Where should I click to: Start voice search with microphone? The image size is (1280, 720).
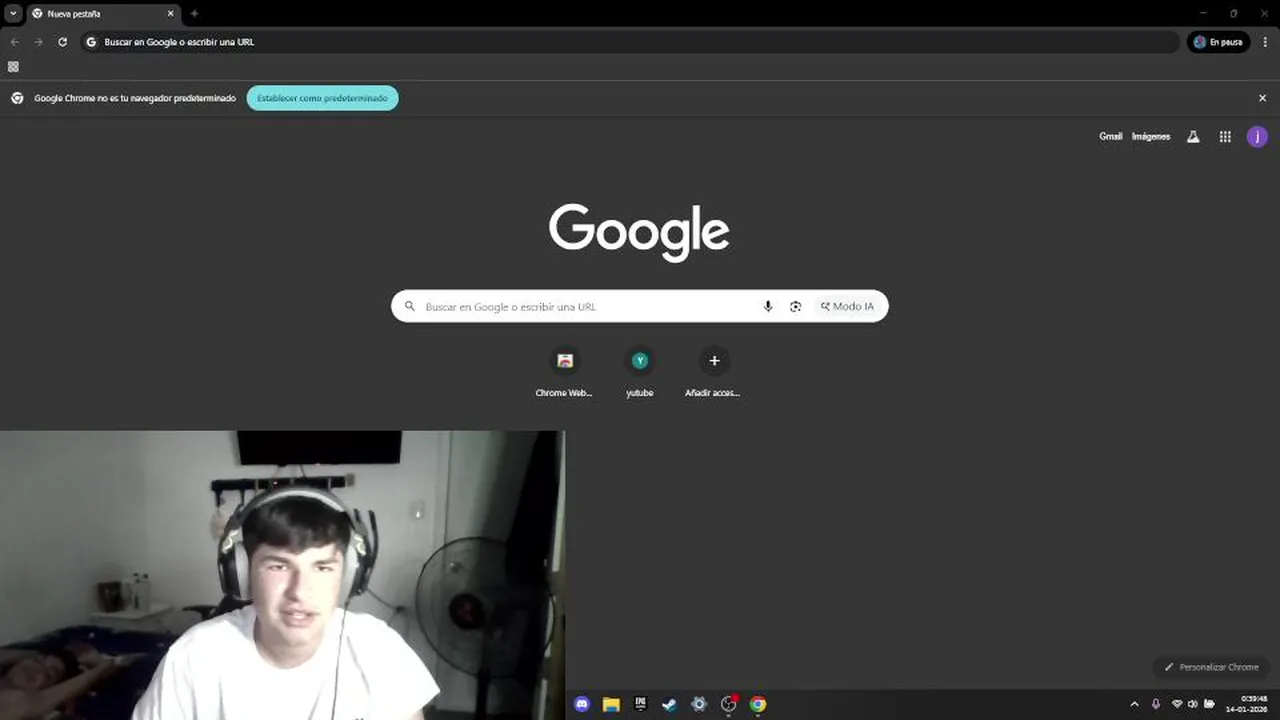pos(768,306)
